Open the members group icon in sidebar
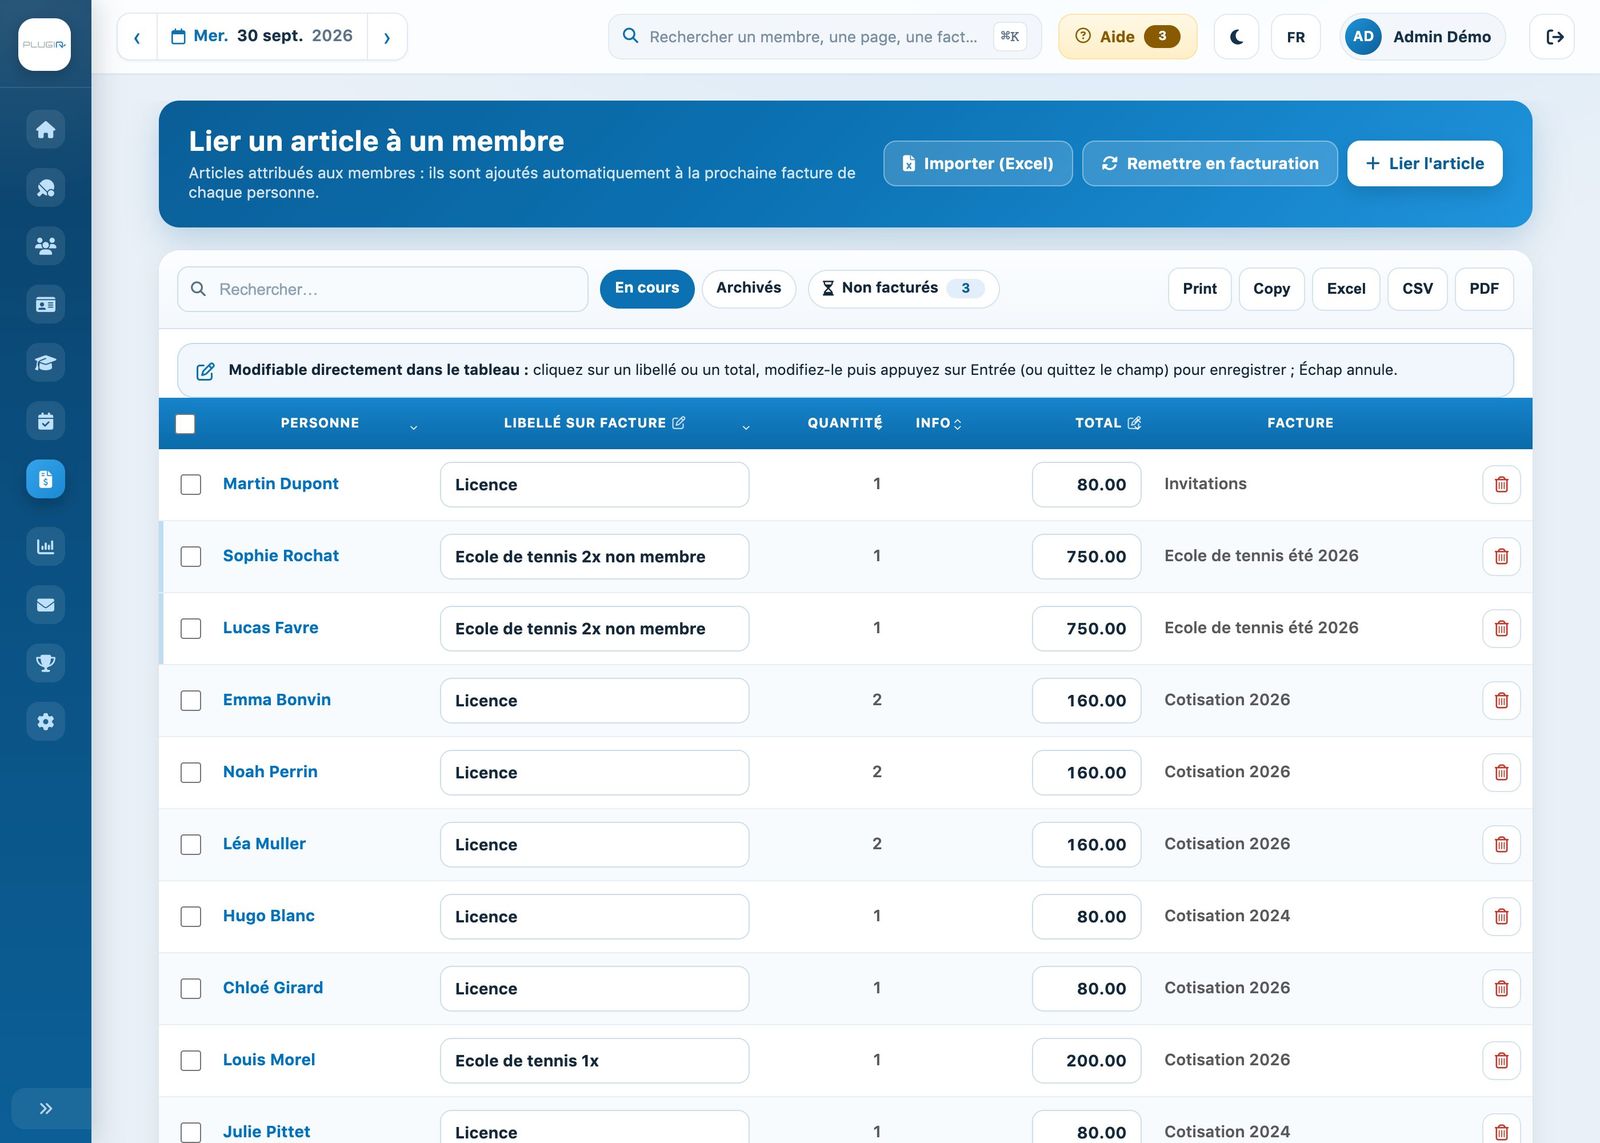Image resolution: width=1600 pixels, height=1143 pixels. tap(45, 246)
